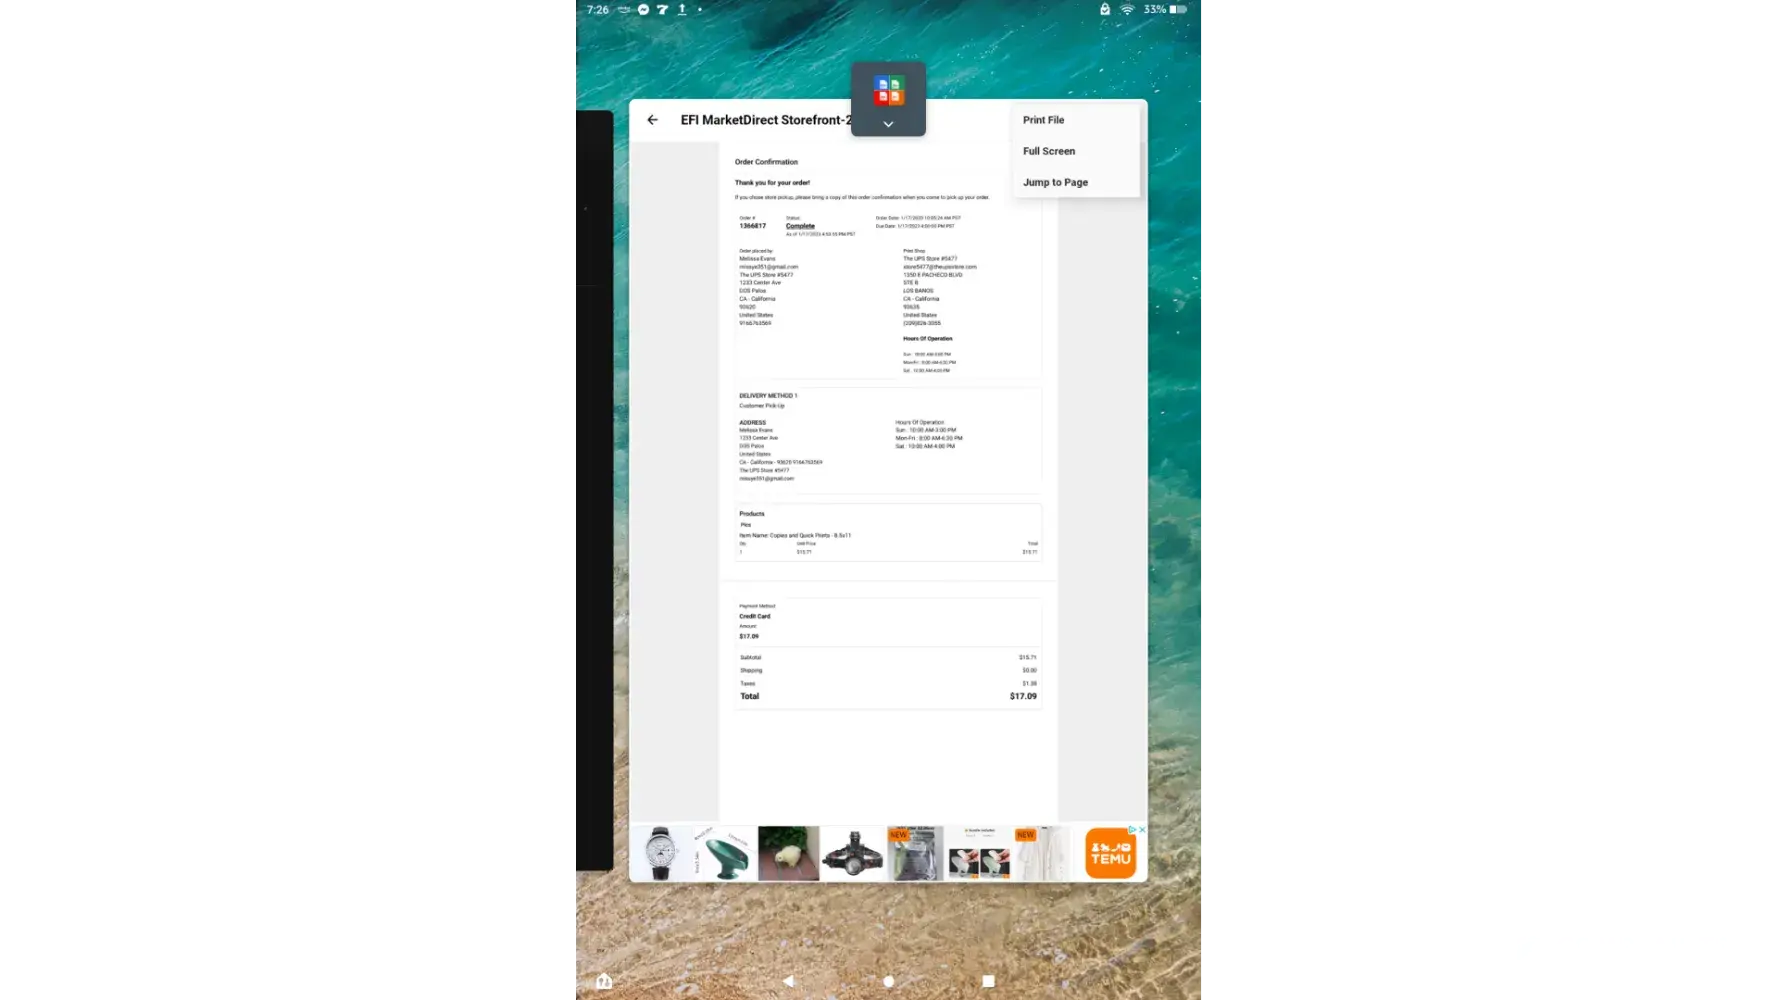Open the document viewer app icon
The height and width of the screenshot is (1000, 1778).
coord(888,90)
